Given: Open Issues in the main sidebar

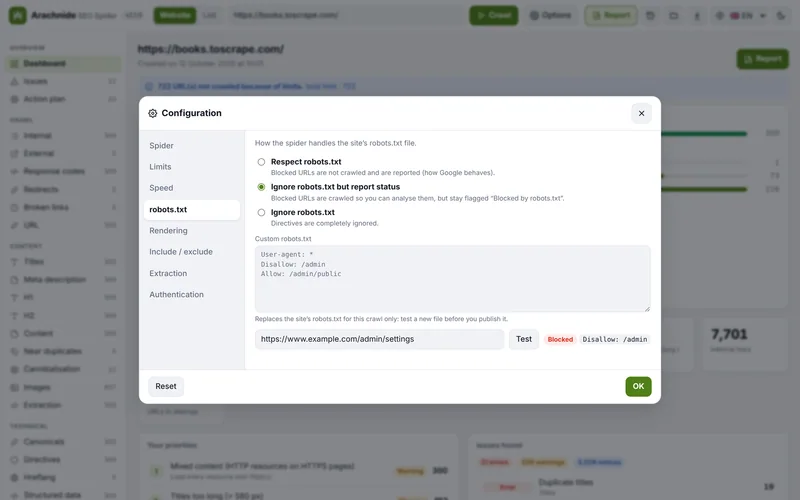Looking at the screenshot, I should click(63, 81).
